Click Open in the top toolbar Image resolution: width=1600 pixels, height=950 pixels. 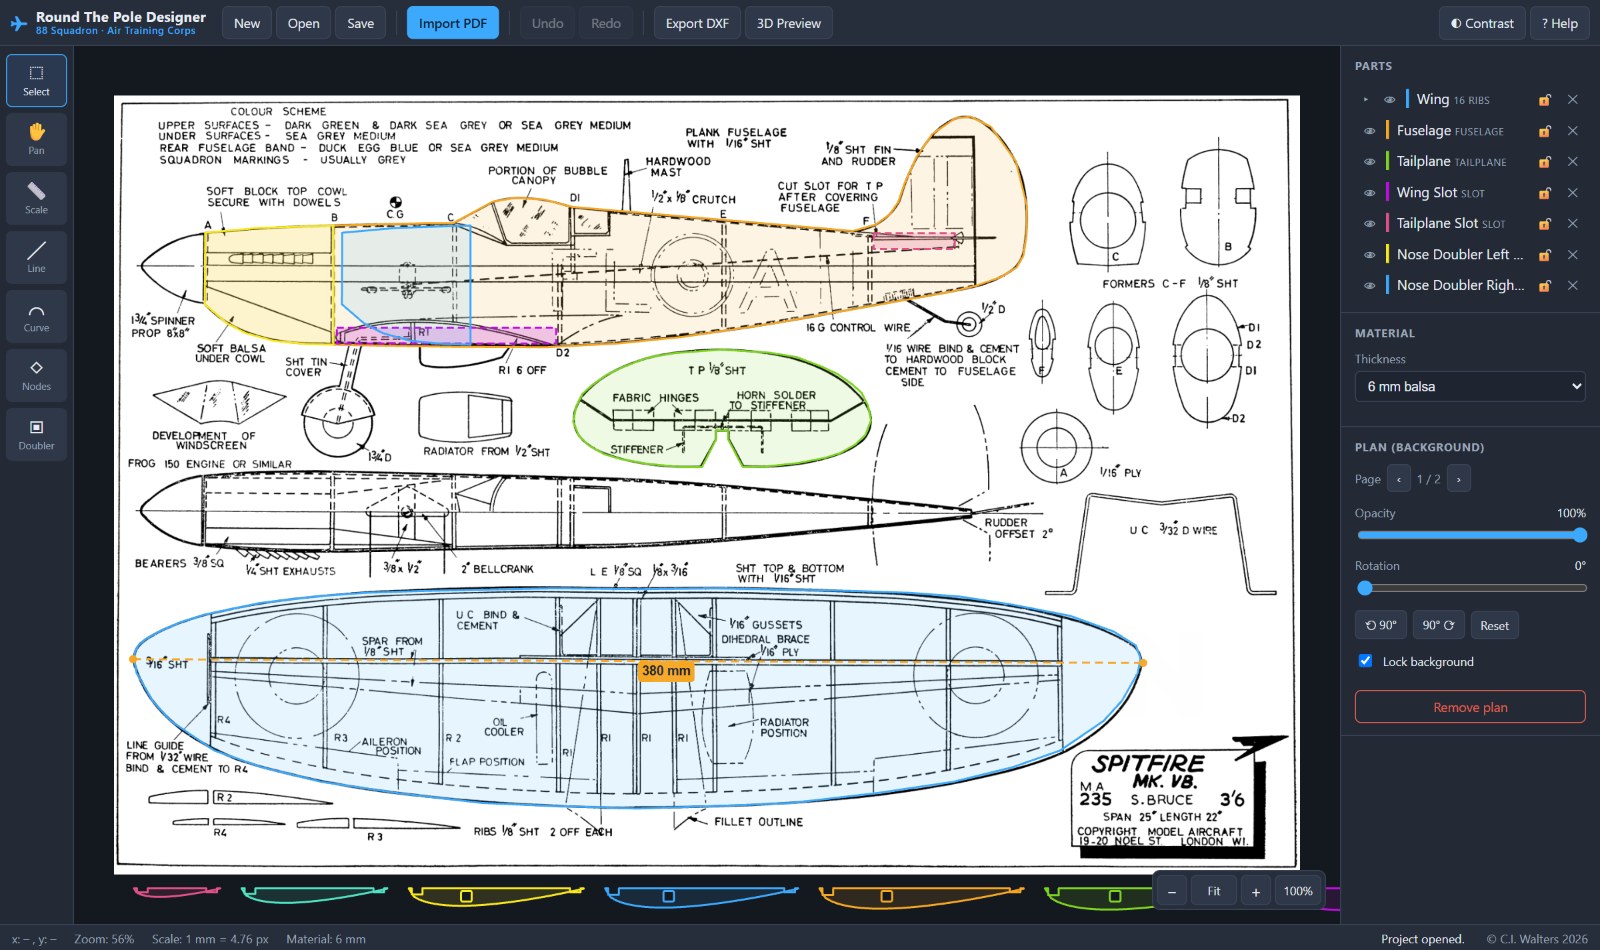[304, 23]
